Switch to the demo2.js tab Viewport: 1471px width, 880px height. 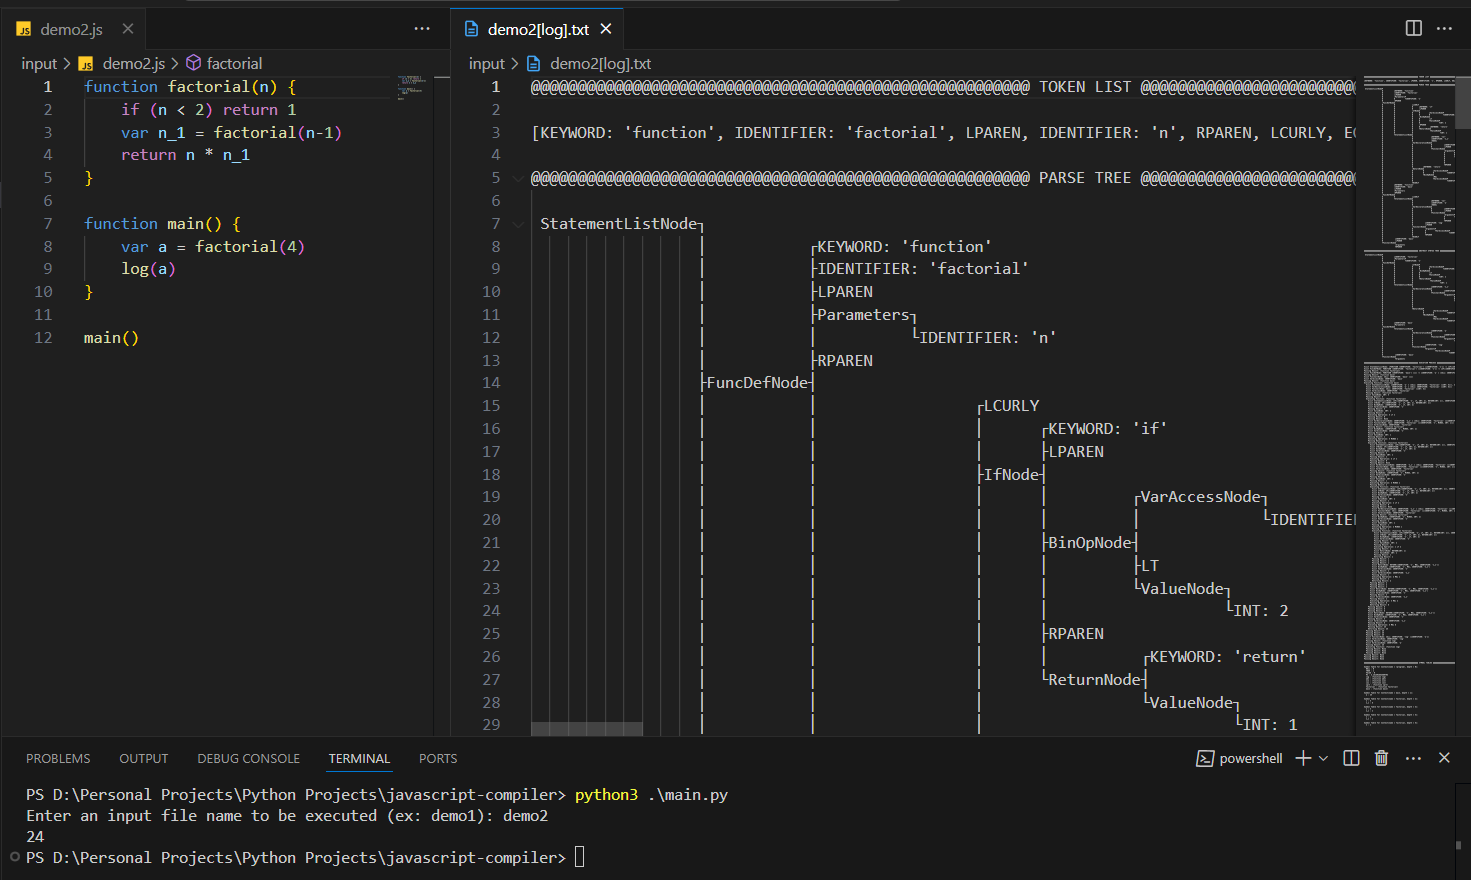click(x=72, y=29)
